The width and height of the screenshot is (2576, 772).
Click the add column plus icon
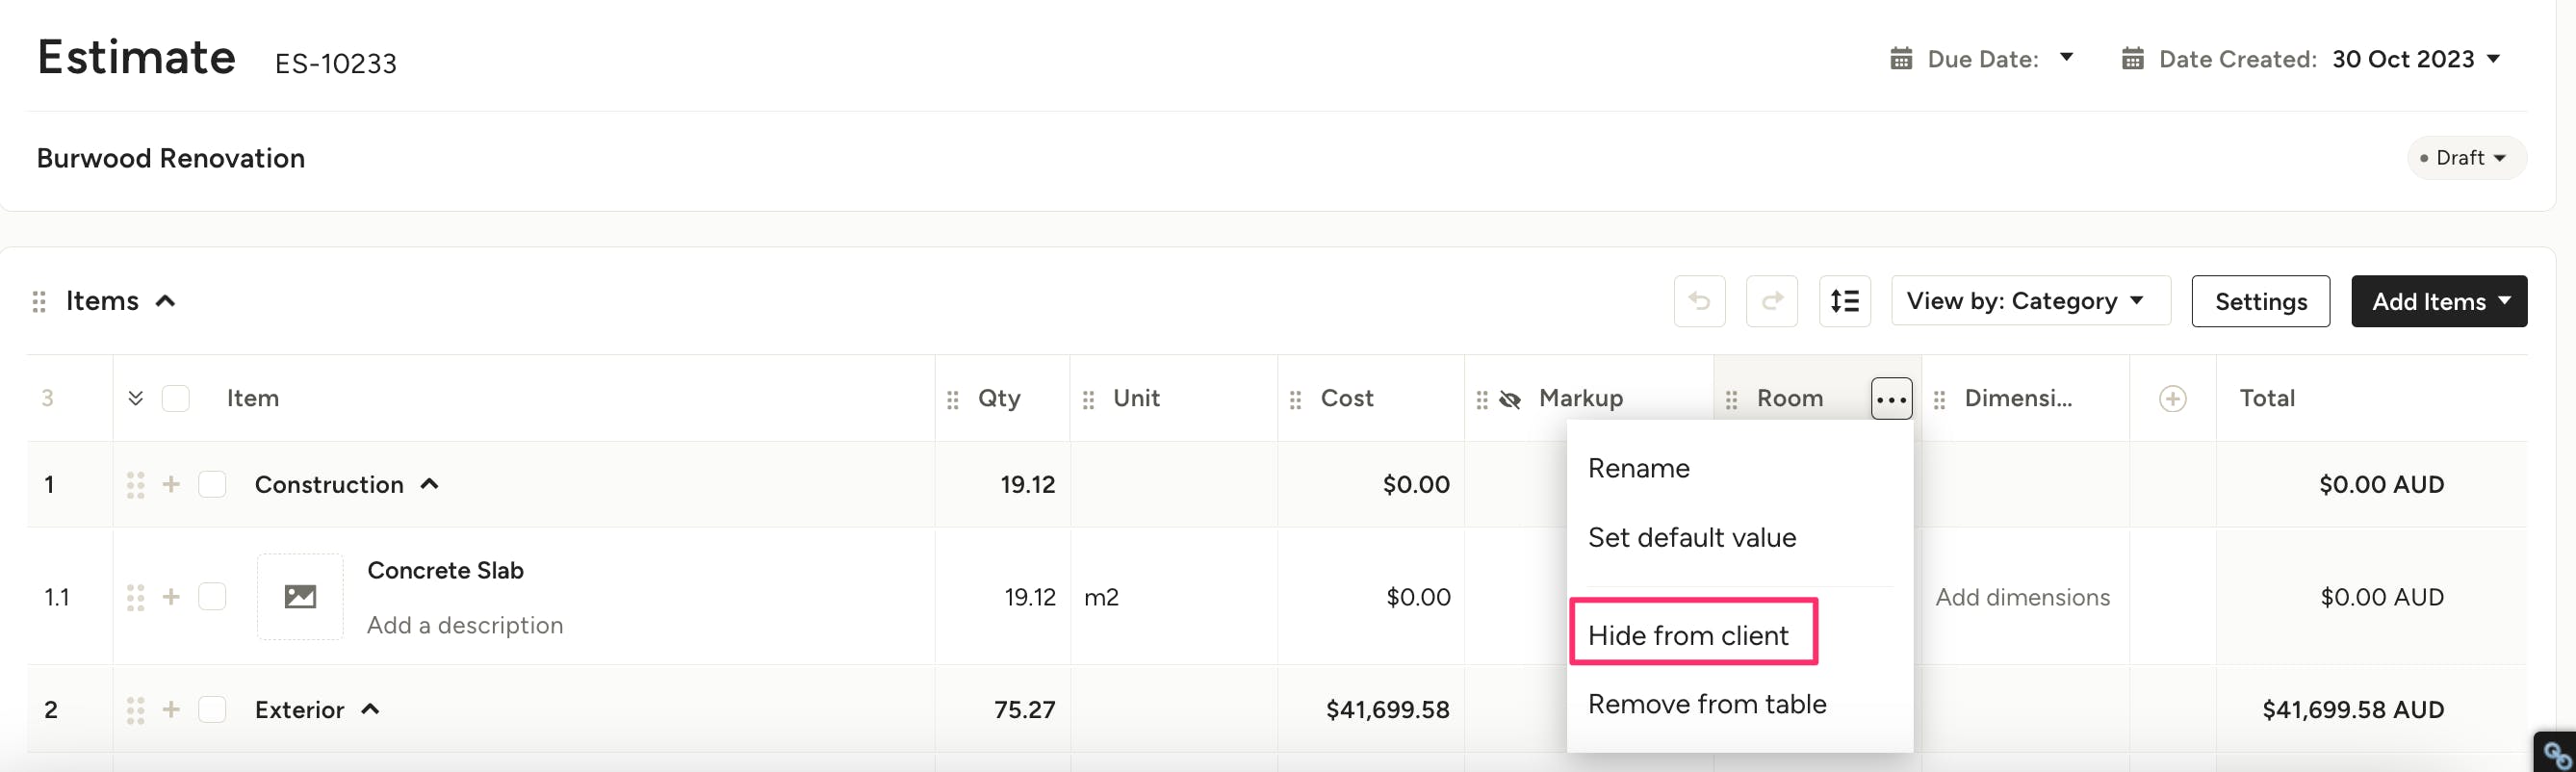pyautogui.click(x=2171, y=399)
